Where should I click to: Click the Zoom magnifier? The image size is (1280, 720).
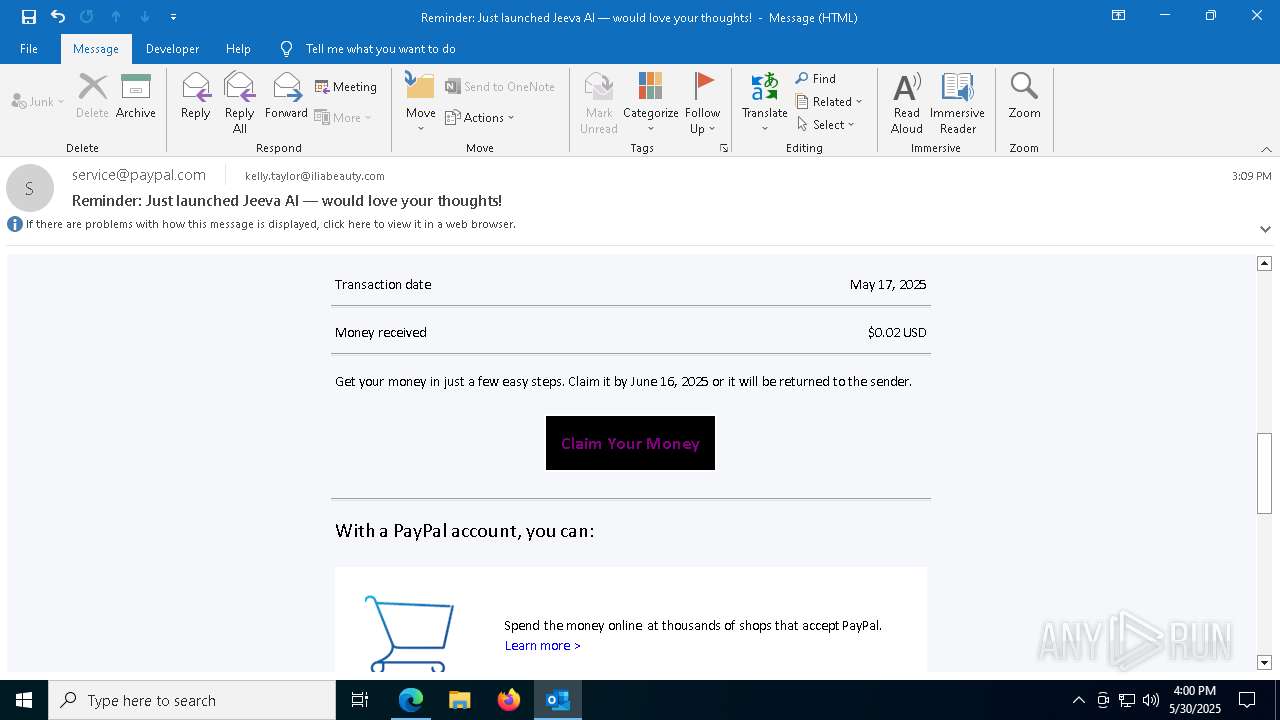click(x=1024, y=97)
